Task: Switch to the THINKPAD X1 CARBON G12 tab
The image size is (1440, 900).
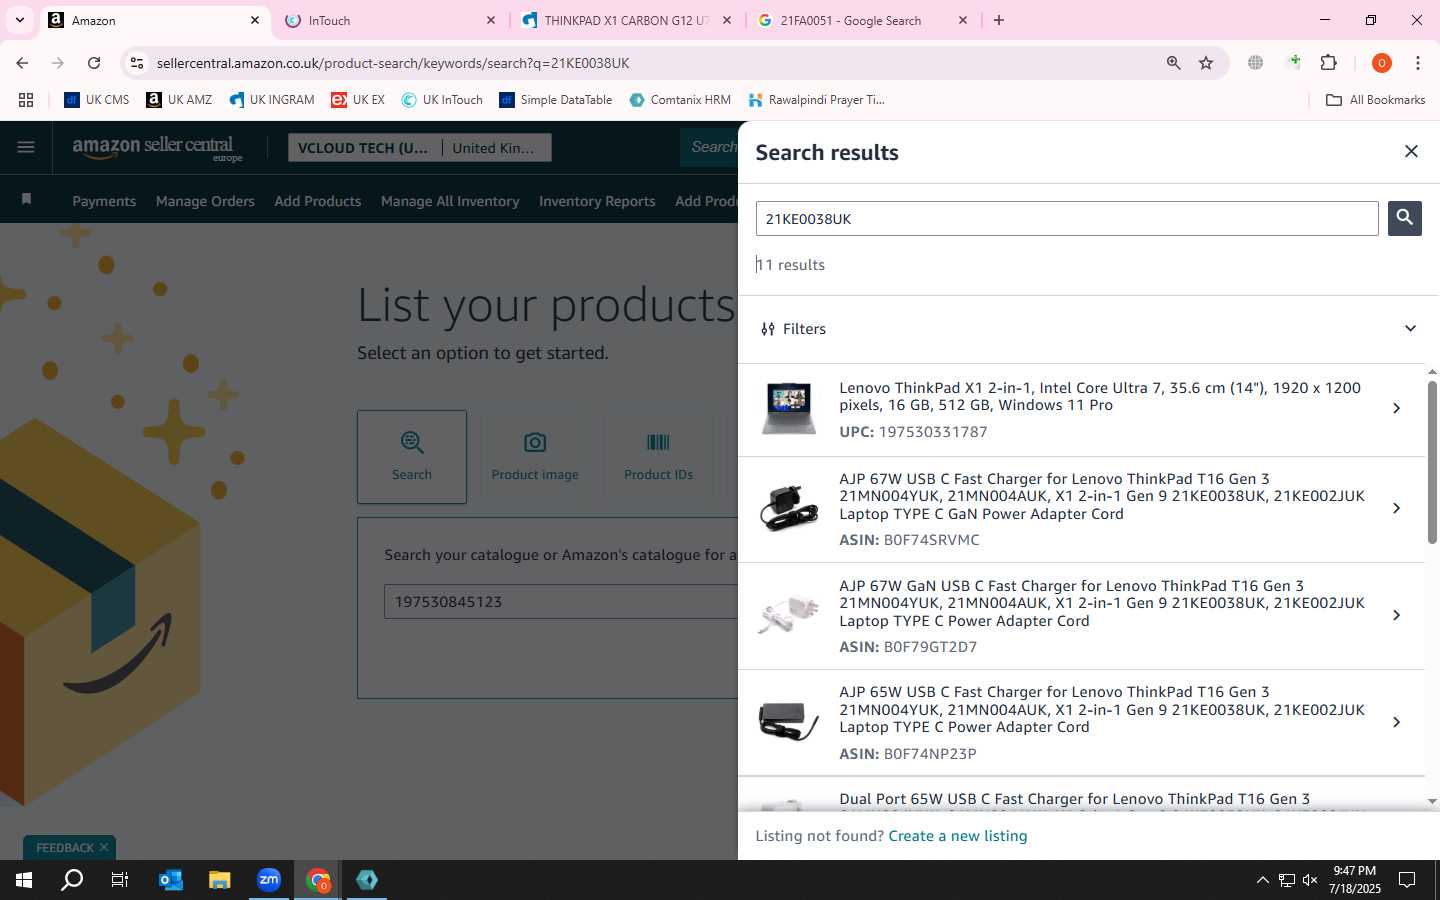Action: click(x=625, y=20)
